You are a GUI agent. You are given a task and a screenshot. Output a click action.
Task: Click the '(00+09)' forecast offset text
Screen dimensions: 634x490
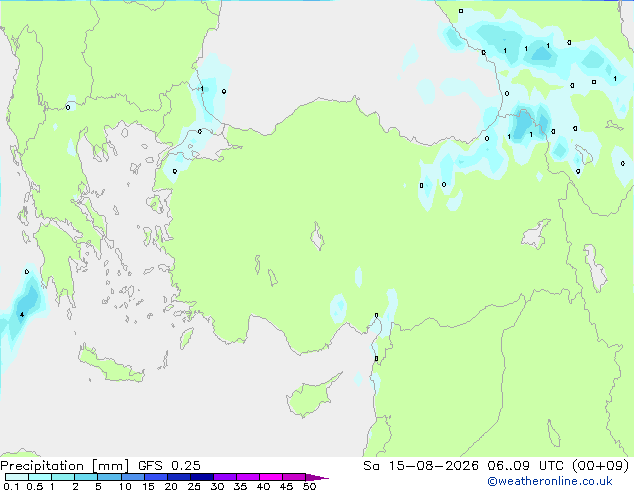coord(600,466)
